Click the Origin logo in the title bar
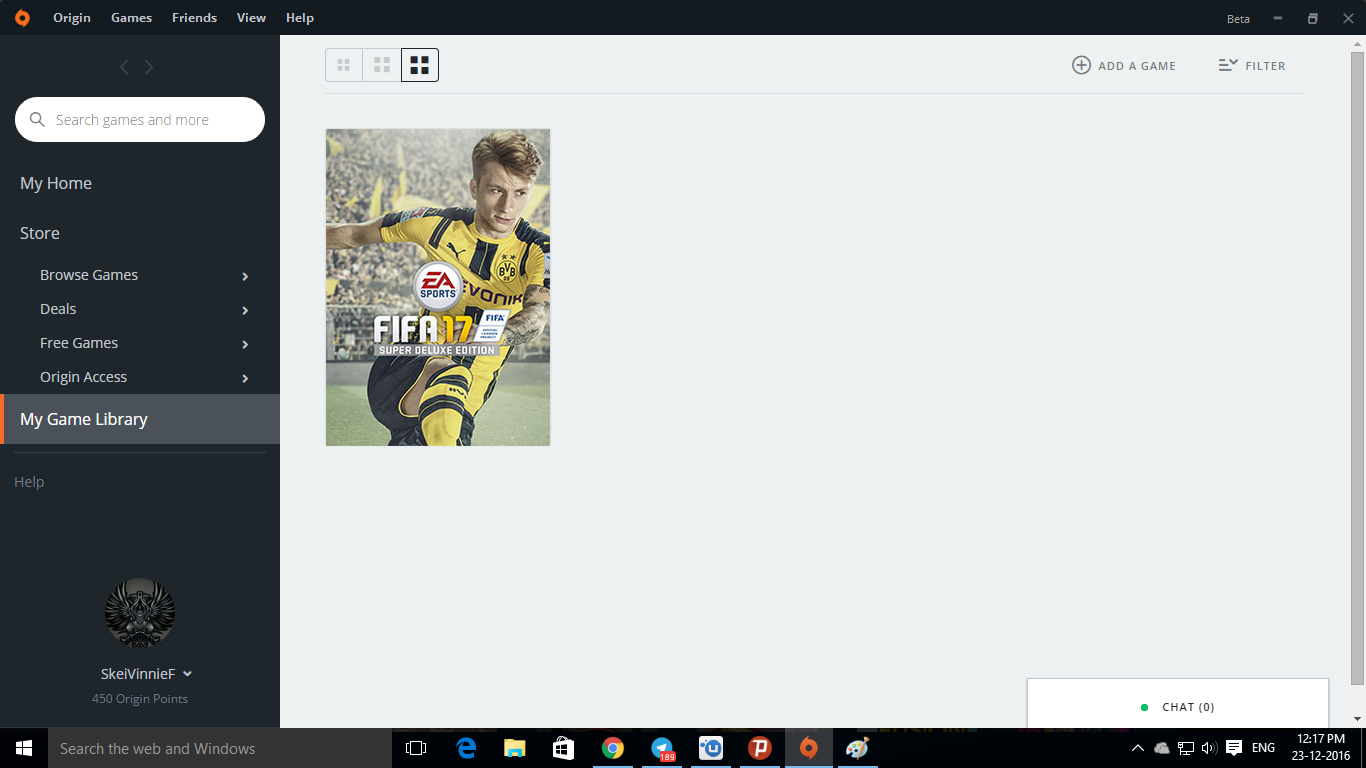1366x768 pixels. (x=22, y=18)
